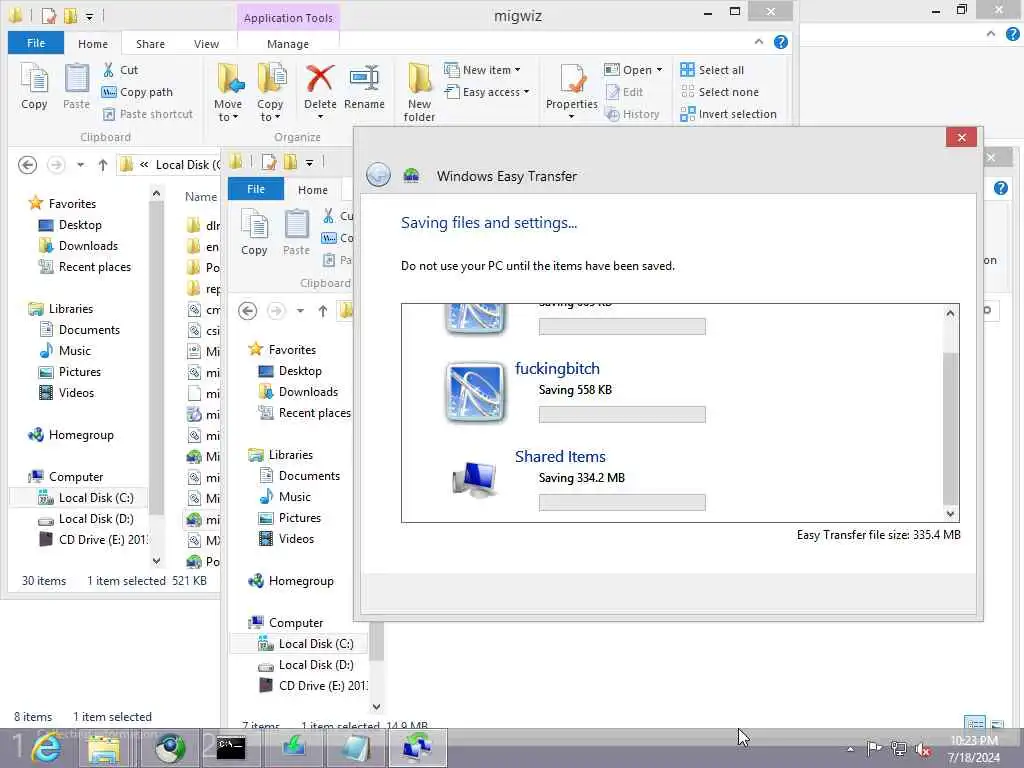This screenshot has width=1024, height=768.
Task: Click Copy icon in second Explorer window
Action: click(254, 232)
